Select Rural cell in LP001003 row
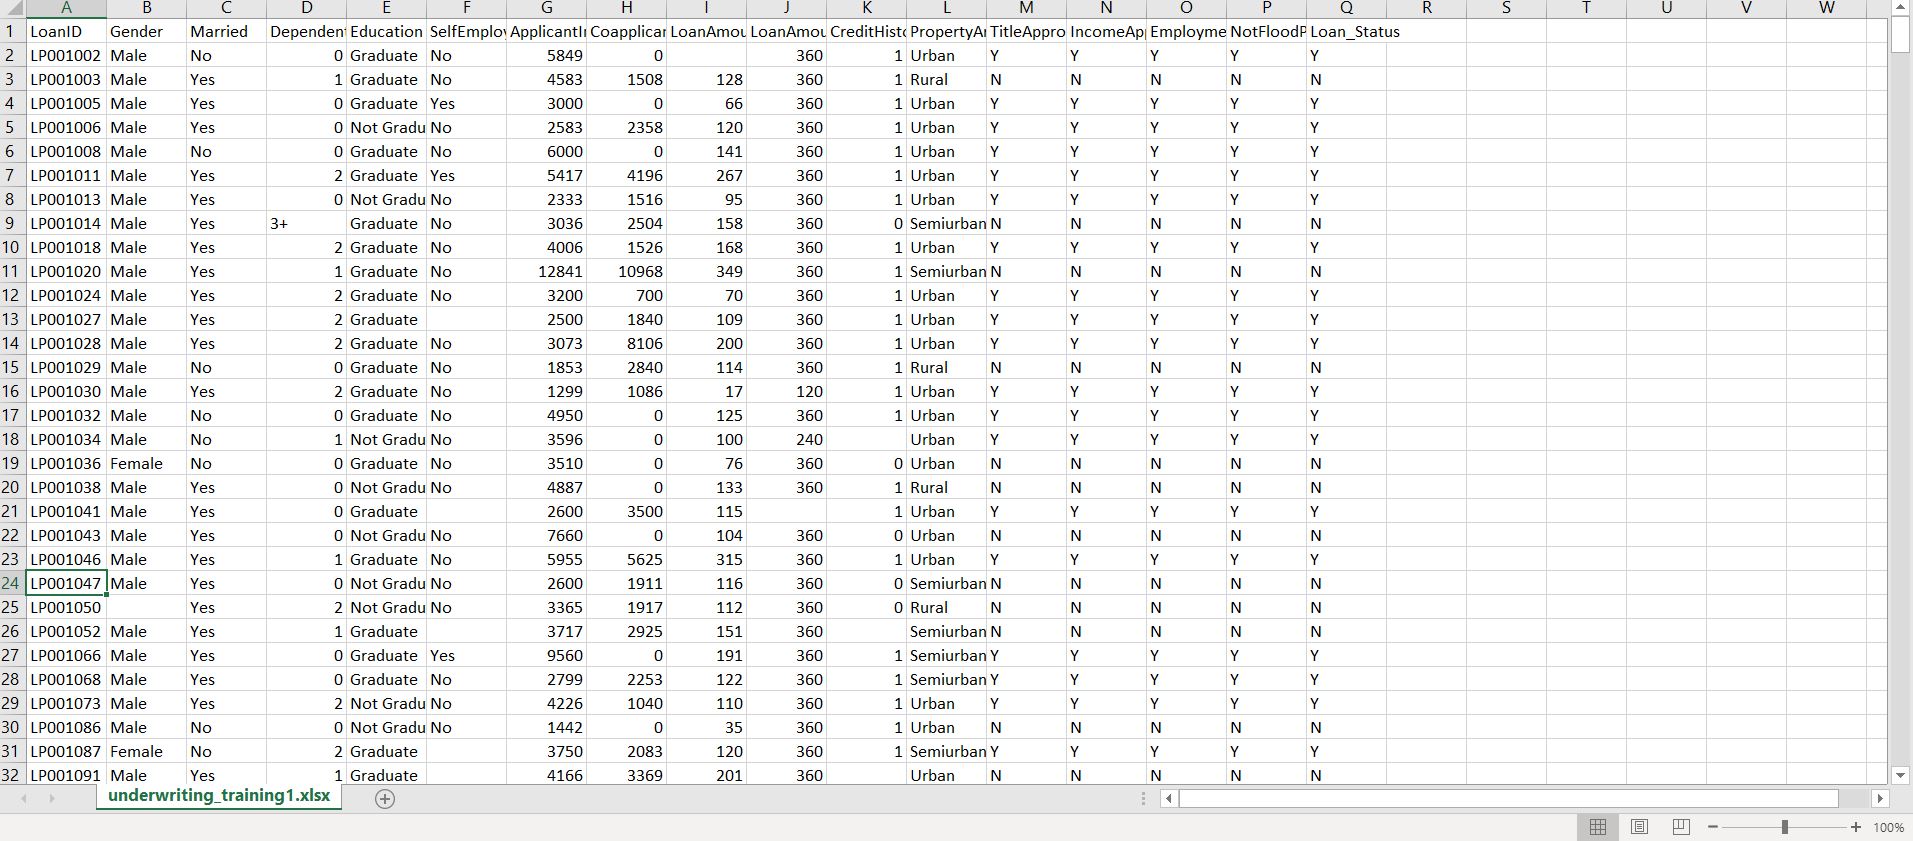This screenshot has width=1913, height=841. [x=946, y=79]
